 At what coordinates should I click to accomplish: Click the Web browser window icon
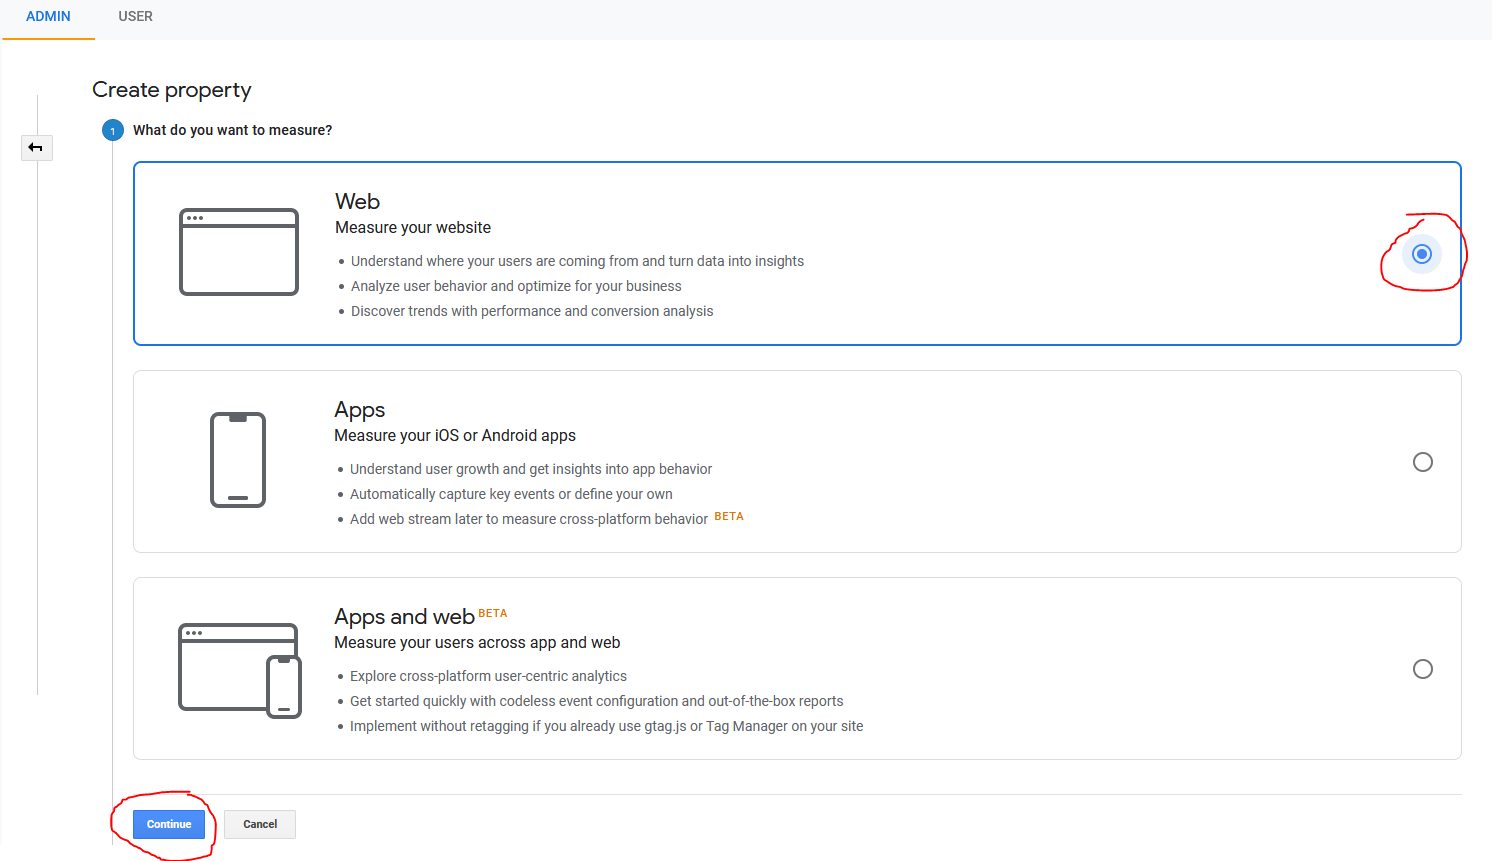coord(239,252)
